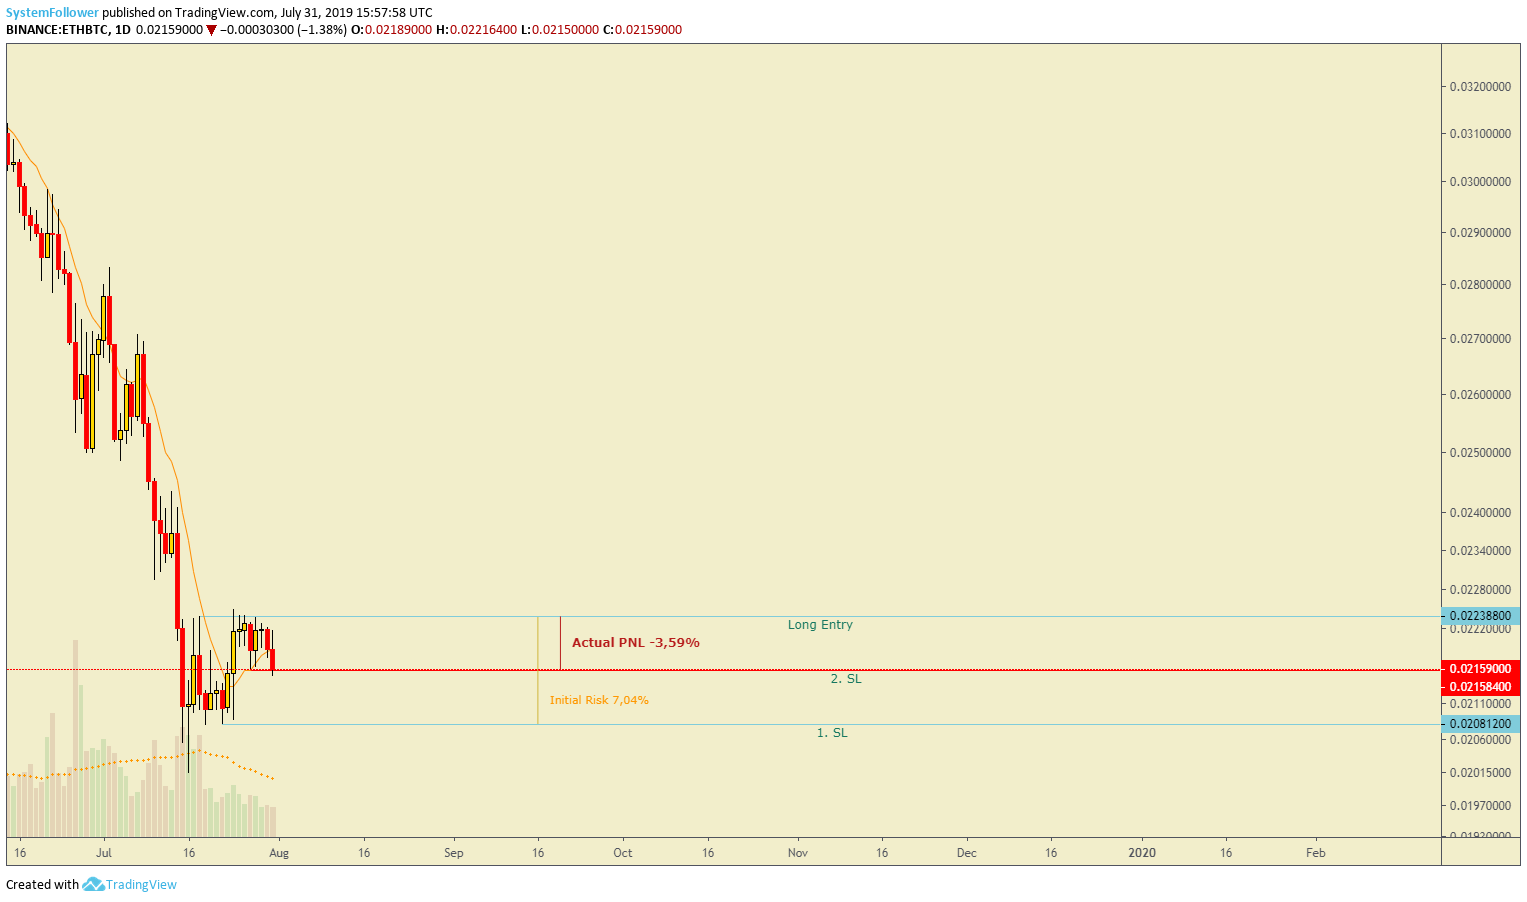Click the 1D timeframe label in header
This screenshot has height=902, width=1527.
[x=123, y=30]
